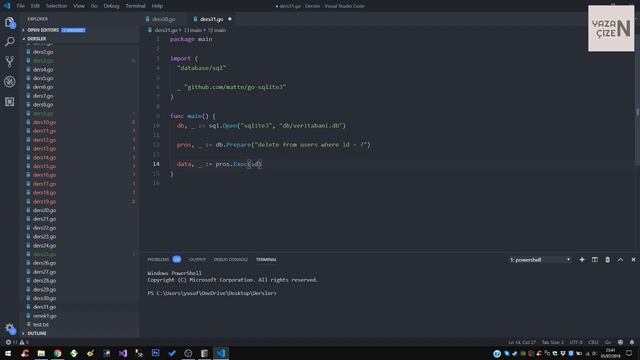This screenshot has width=640, height=360.
Task: Open ornek1.go in the explorer
Action: tap(44, 316)
